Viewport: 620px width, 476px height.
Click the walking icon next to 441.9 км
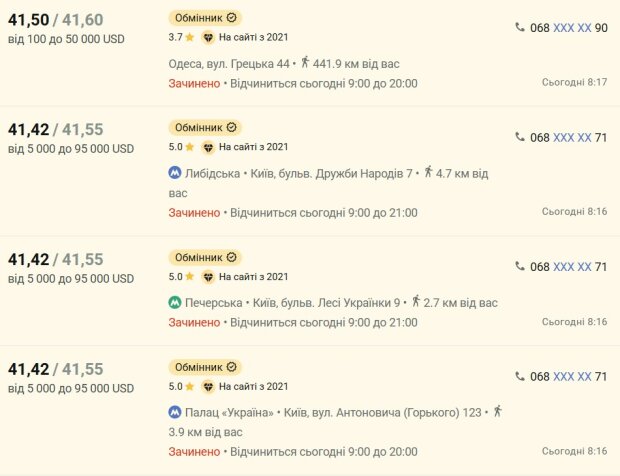click(x=304, y=62)
